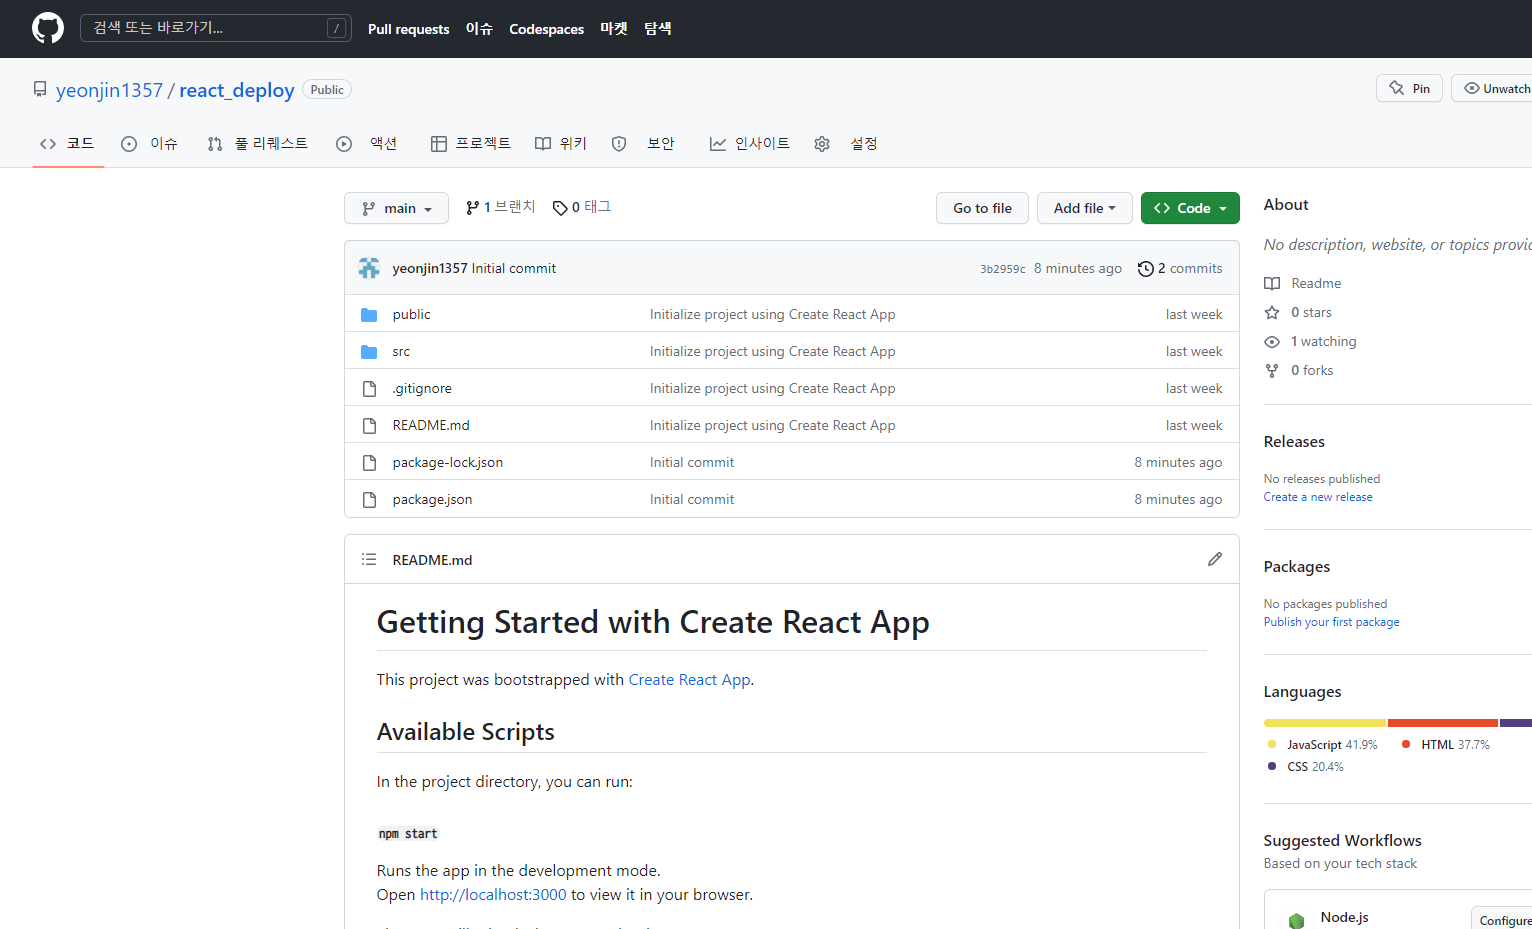Click the yeonjin1357 avatar in commit row
The image size is (1532, 929).
tap(369, 268)
